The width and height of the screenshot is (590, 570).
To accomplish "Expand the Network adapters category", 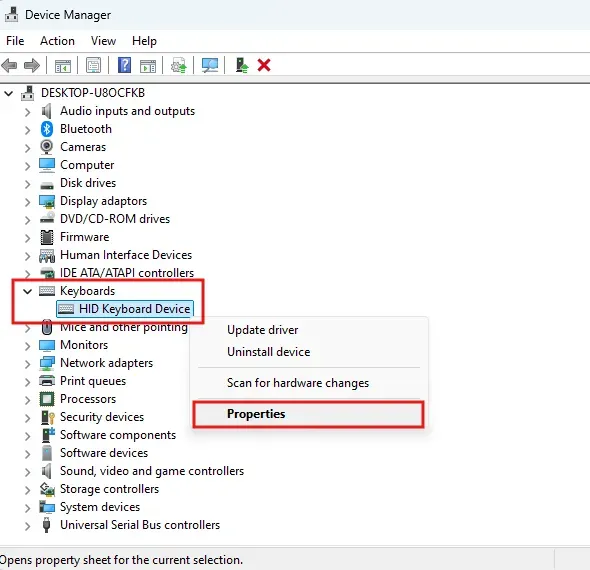I will 27,364.
